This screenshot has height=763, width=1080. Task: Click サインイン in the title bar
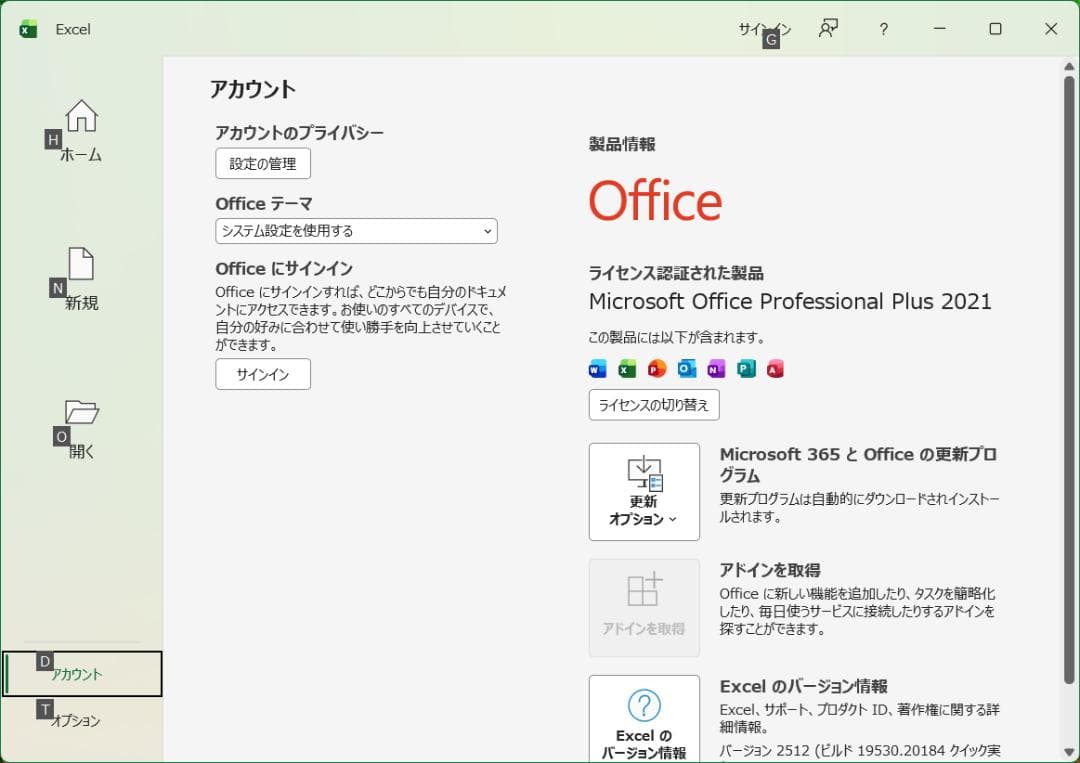pyautogui.click(x=762, y=29)
